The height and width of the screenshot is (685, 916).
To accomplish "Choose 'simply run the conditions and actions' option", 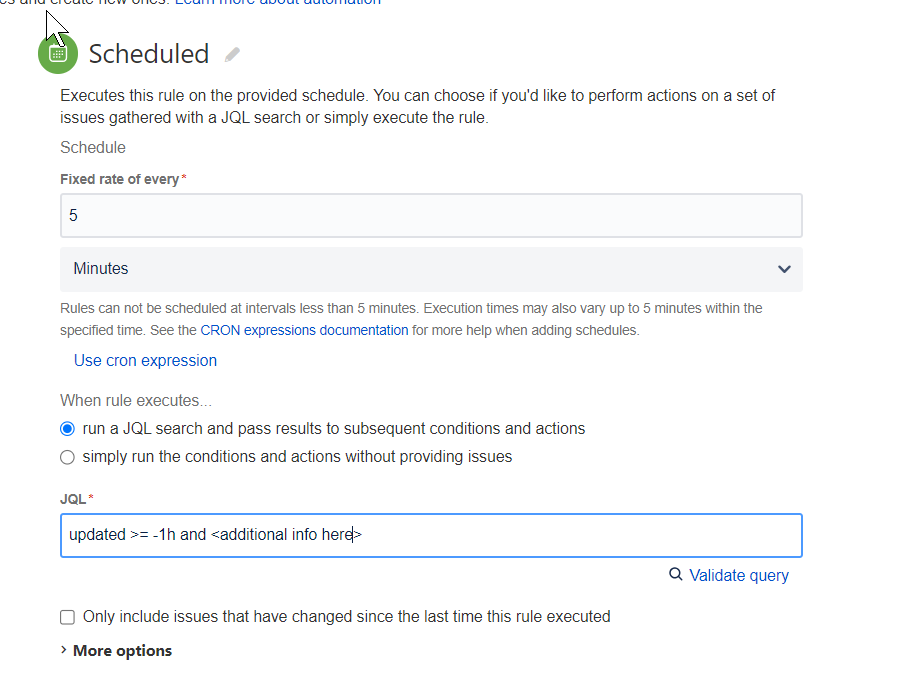I will (x=67, y=457).
